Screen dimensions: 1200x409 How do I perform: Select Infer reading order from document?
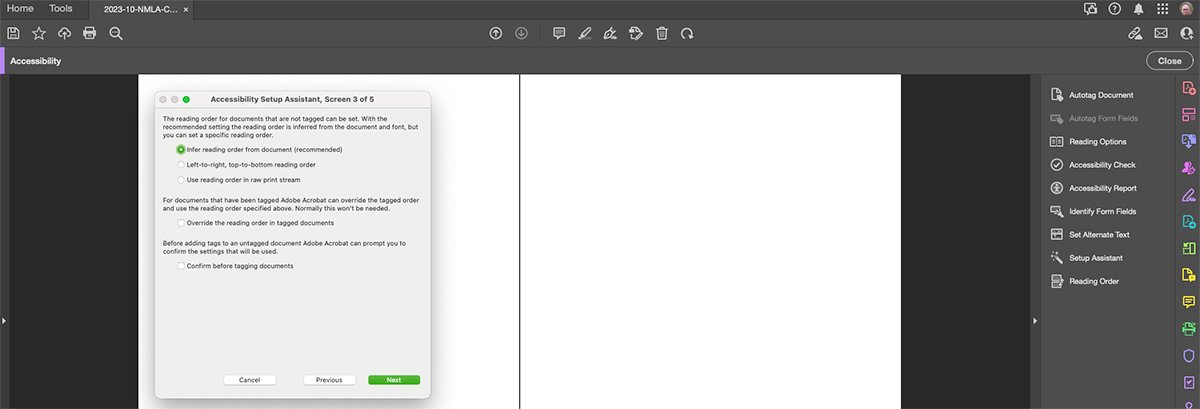point(181,149)
